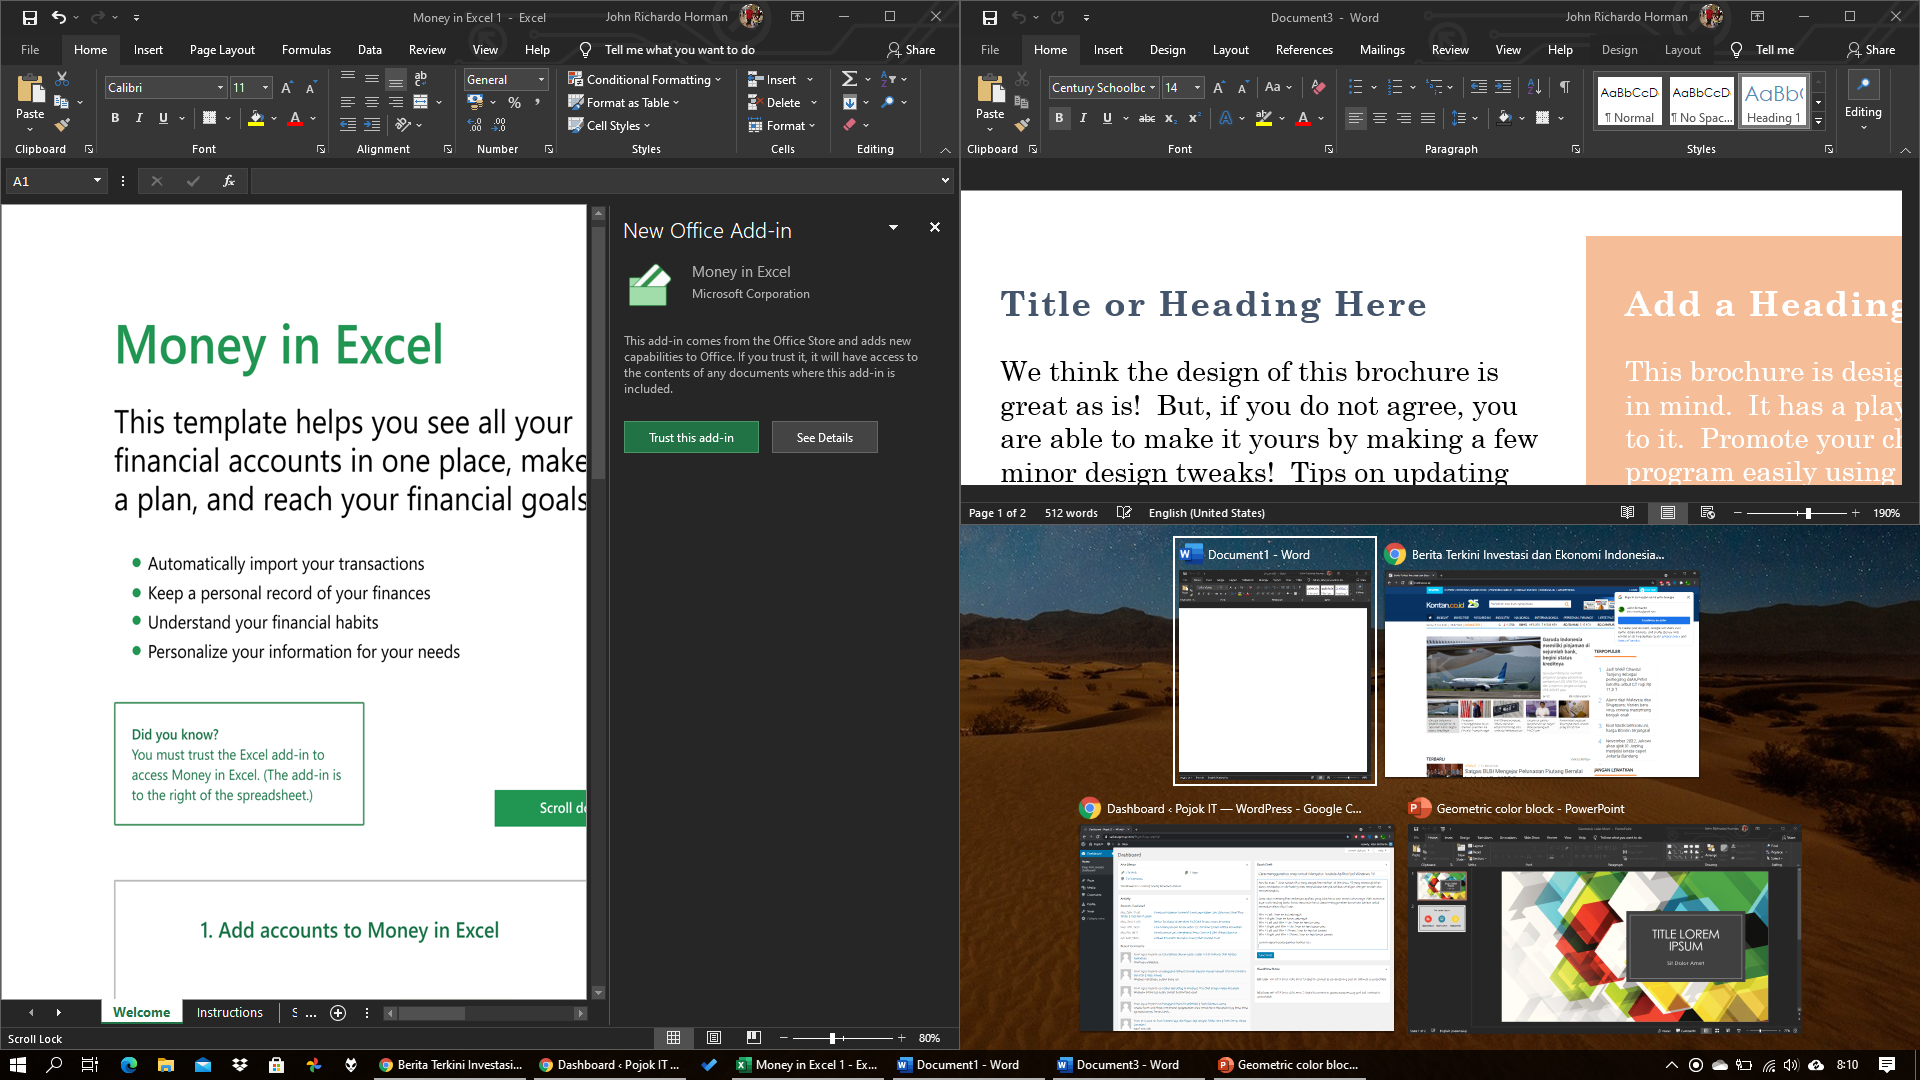Toggle Italic in Excel Font group
Screen dimensions: 1920x1080
click(139, 118)
